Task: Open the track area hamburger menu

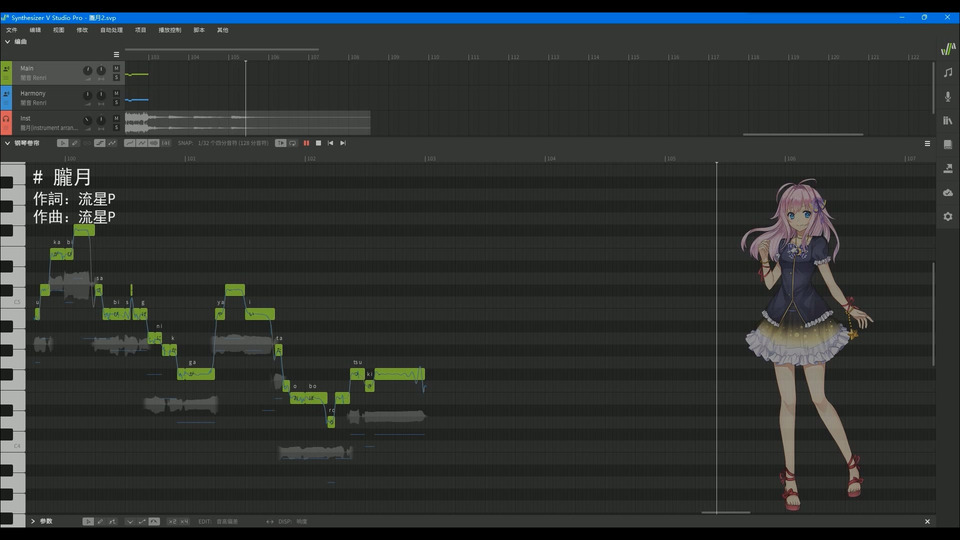Action: pos(116,54)
